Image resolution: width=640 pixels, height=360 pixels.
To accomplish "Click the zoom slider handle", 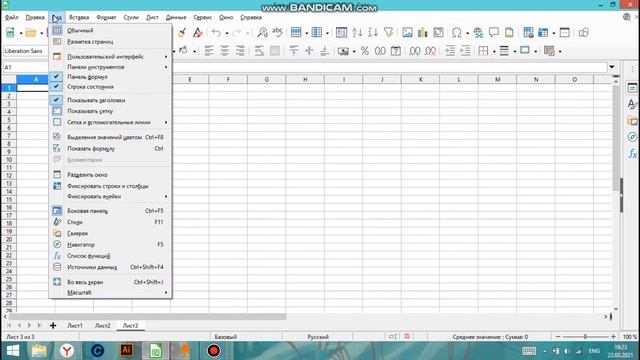I will 585,337.
